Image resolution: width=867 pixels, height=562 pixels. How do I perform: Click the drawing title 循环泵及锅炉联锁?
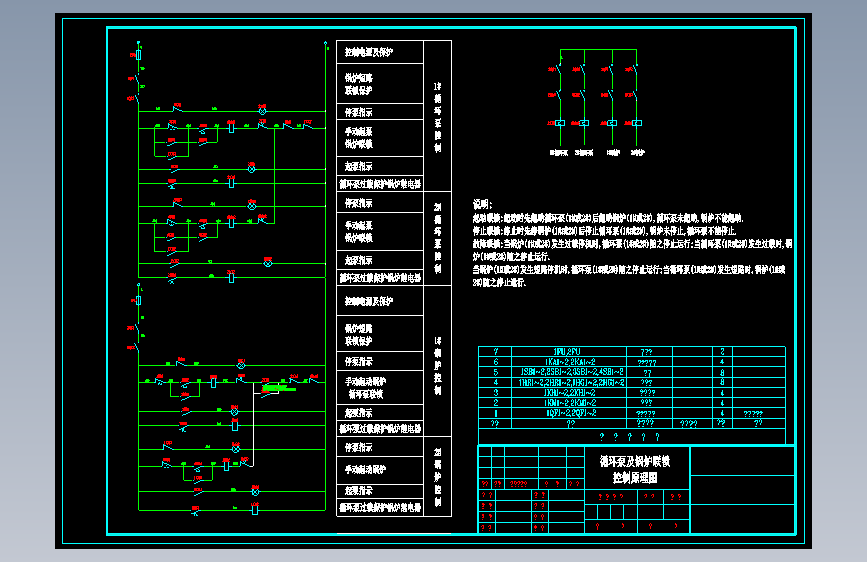pyautogui.click(x=635, y=461)
